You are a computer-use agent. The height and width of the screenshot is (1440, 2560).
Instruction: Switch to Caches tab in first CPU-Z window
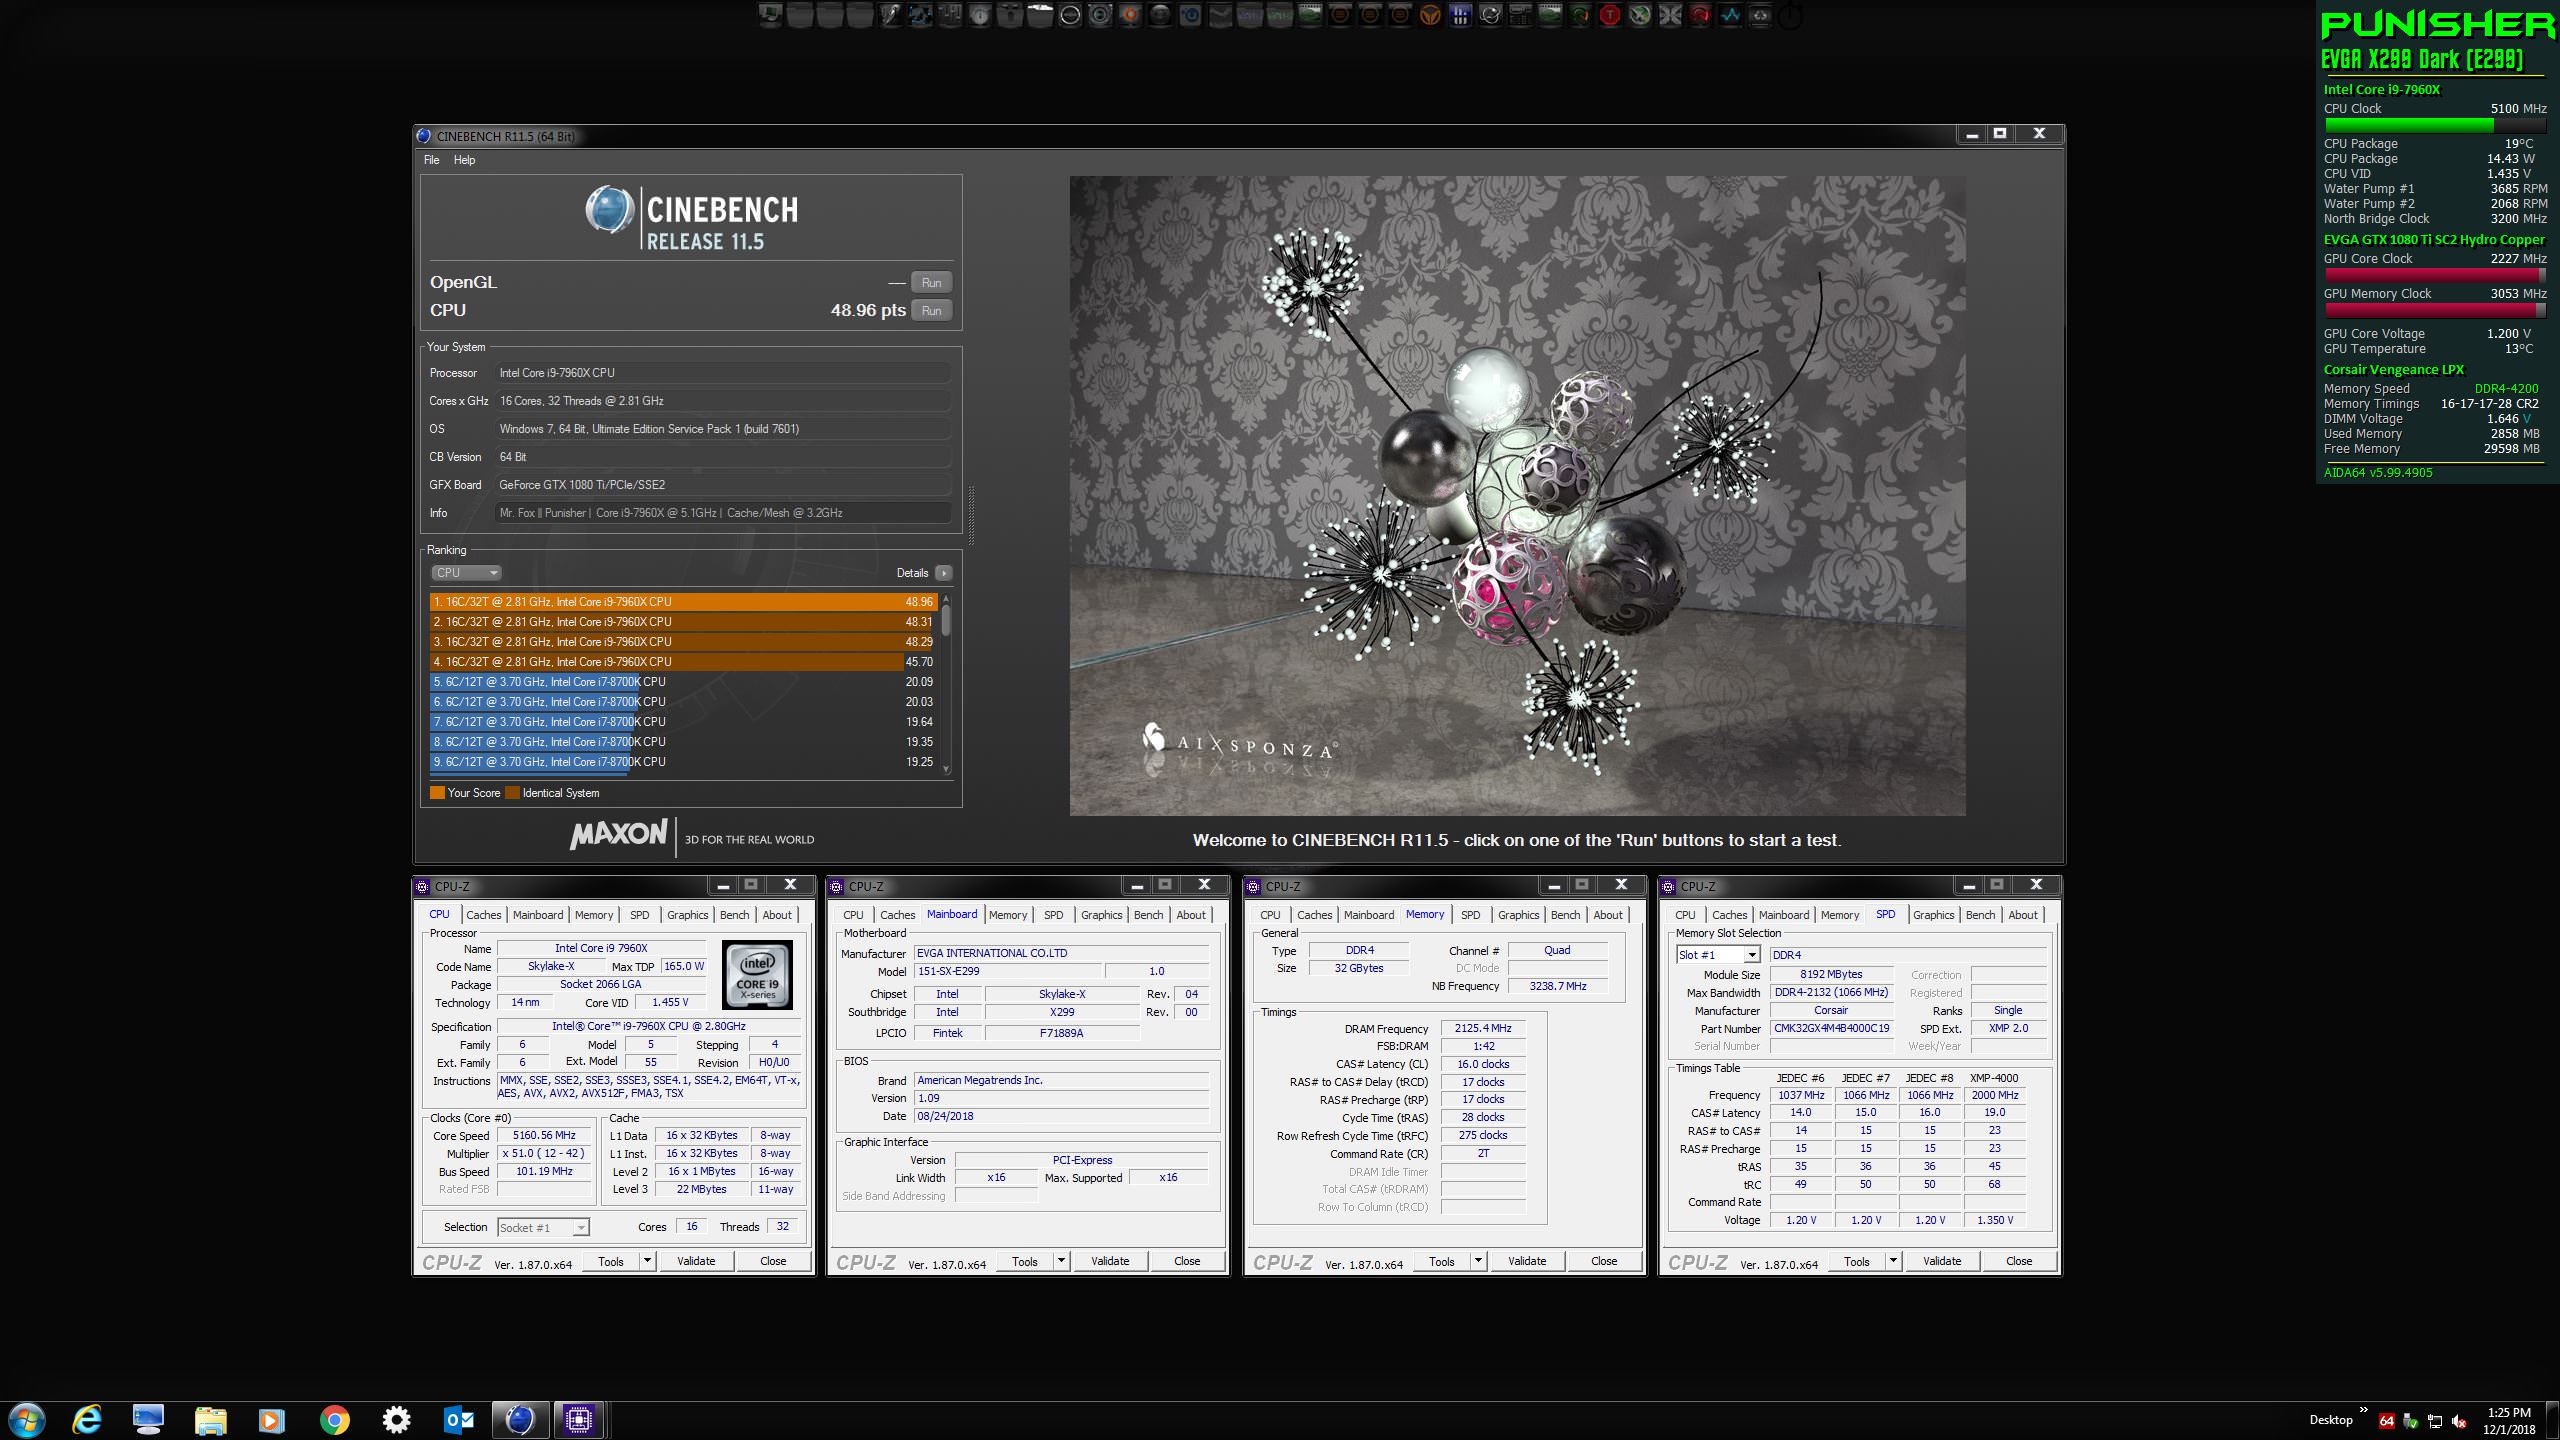(483, 915)
